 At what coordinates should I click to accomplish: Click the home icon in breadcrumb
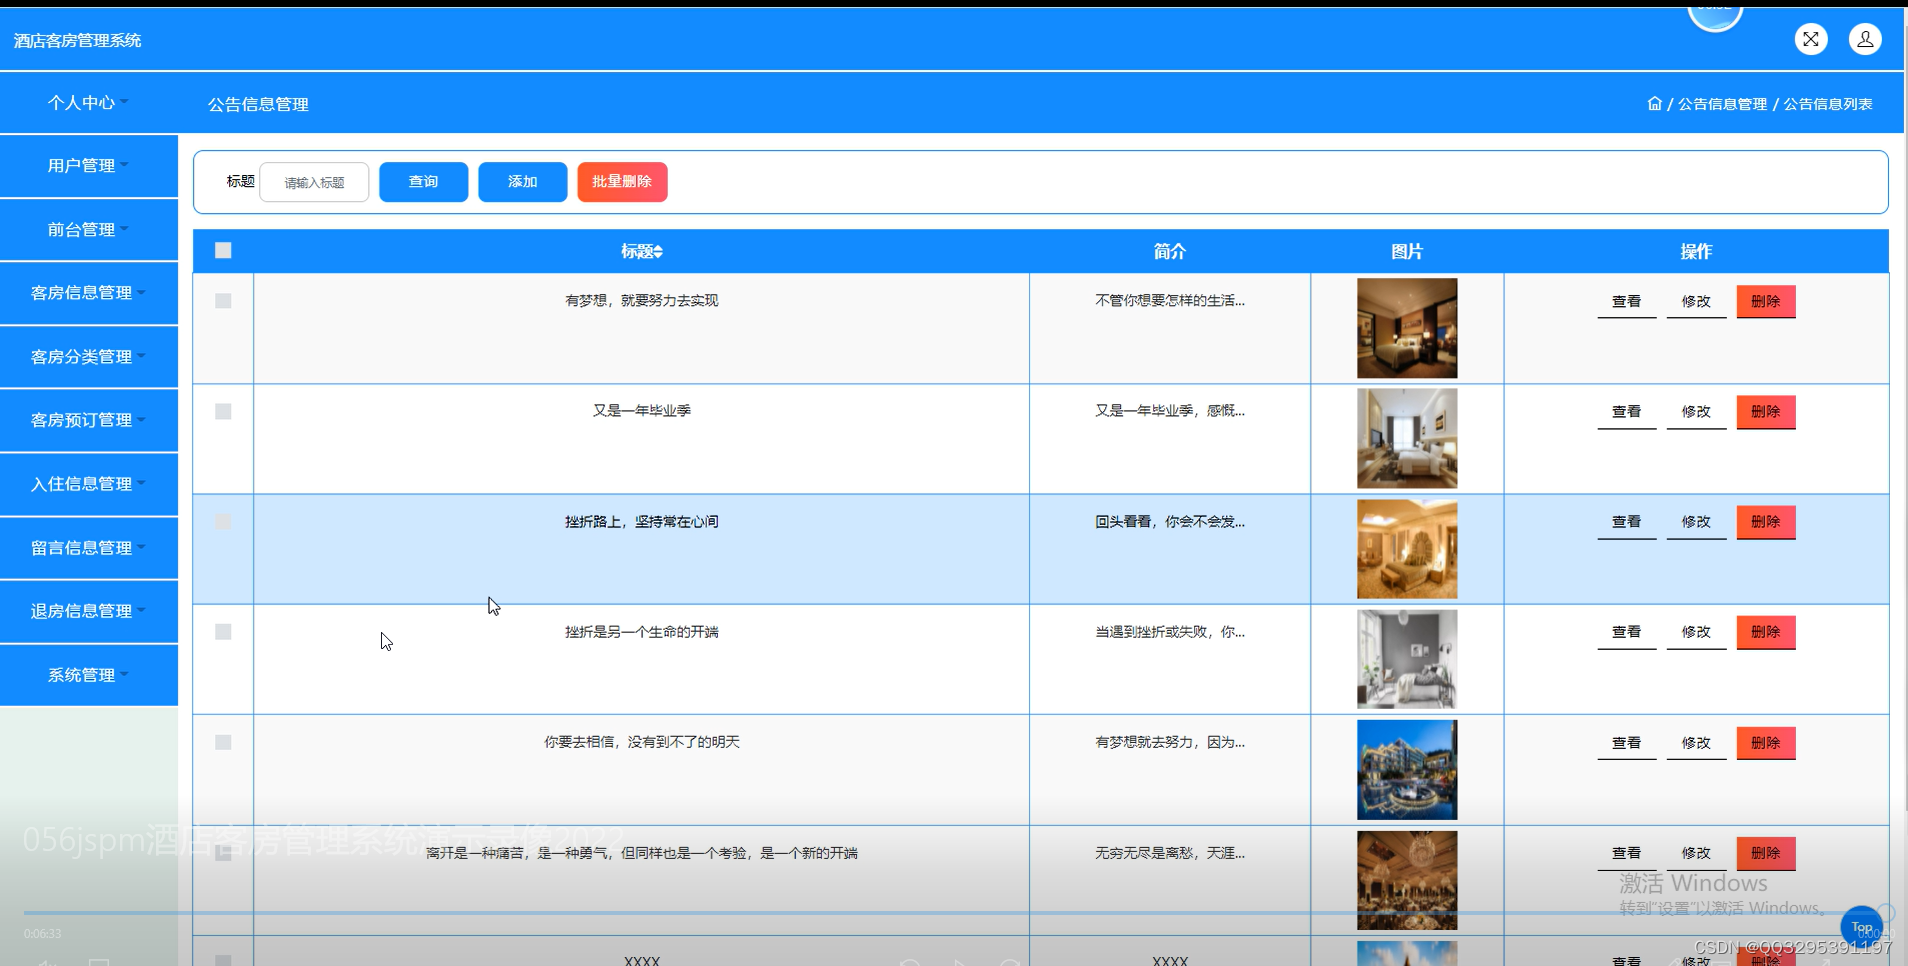(1654, 103)
